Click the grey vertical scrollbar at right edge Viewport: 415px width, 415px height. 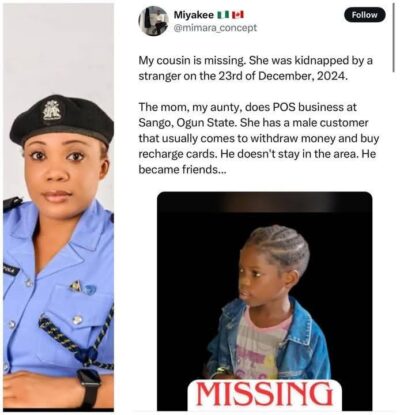click(394, 37)
